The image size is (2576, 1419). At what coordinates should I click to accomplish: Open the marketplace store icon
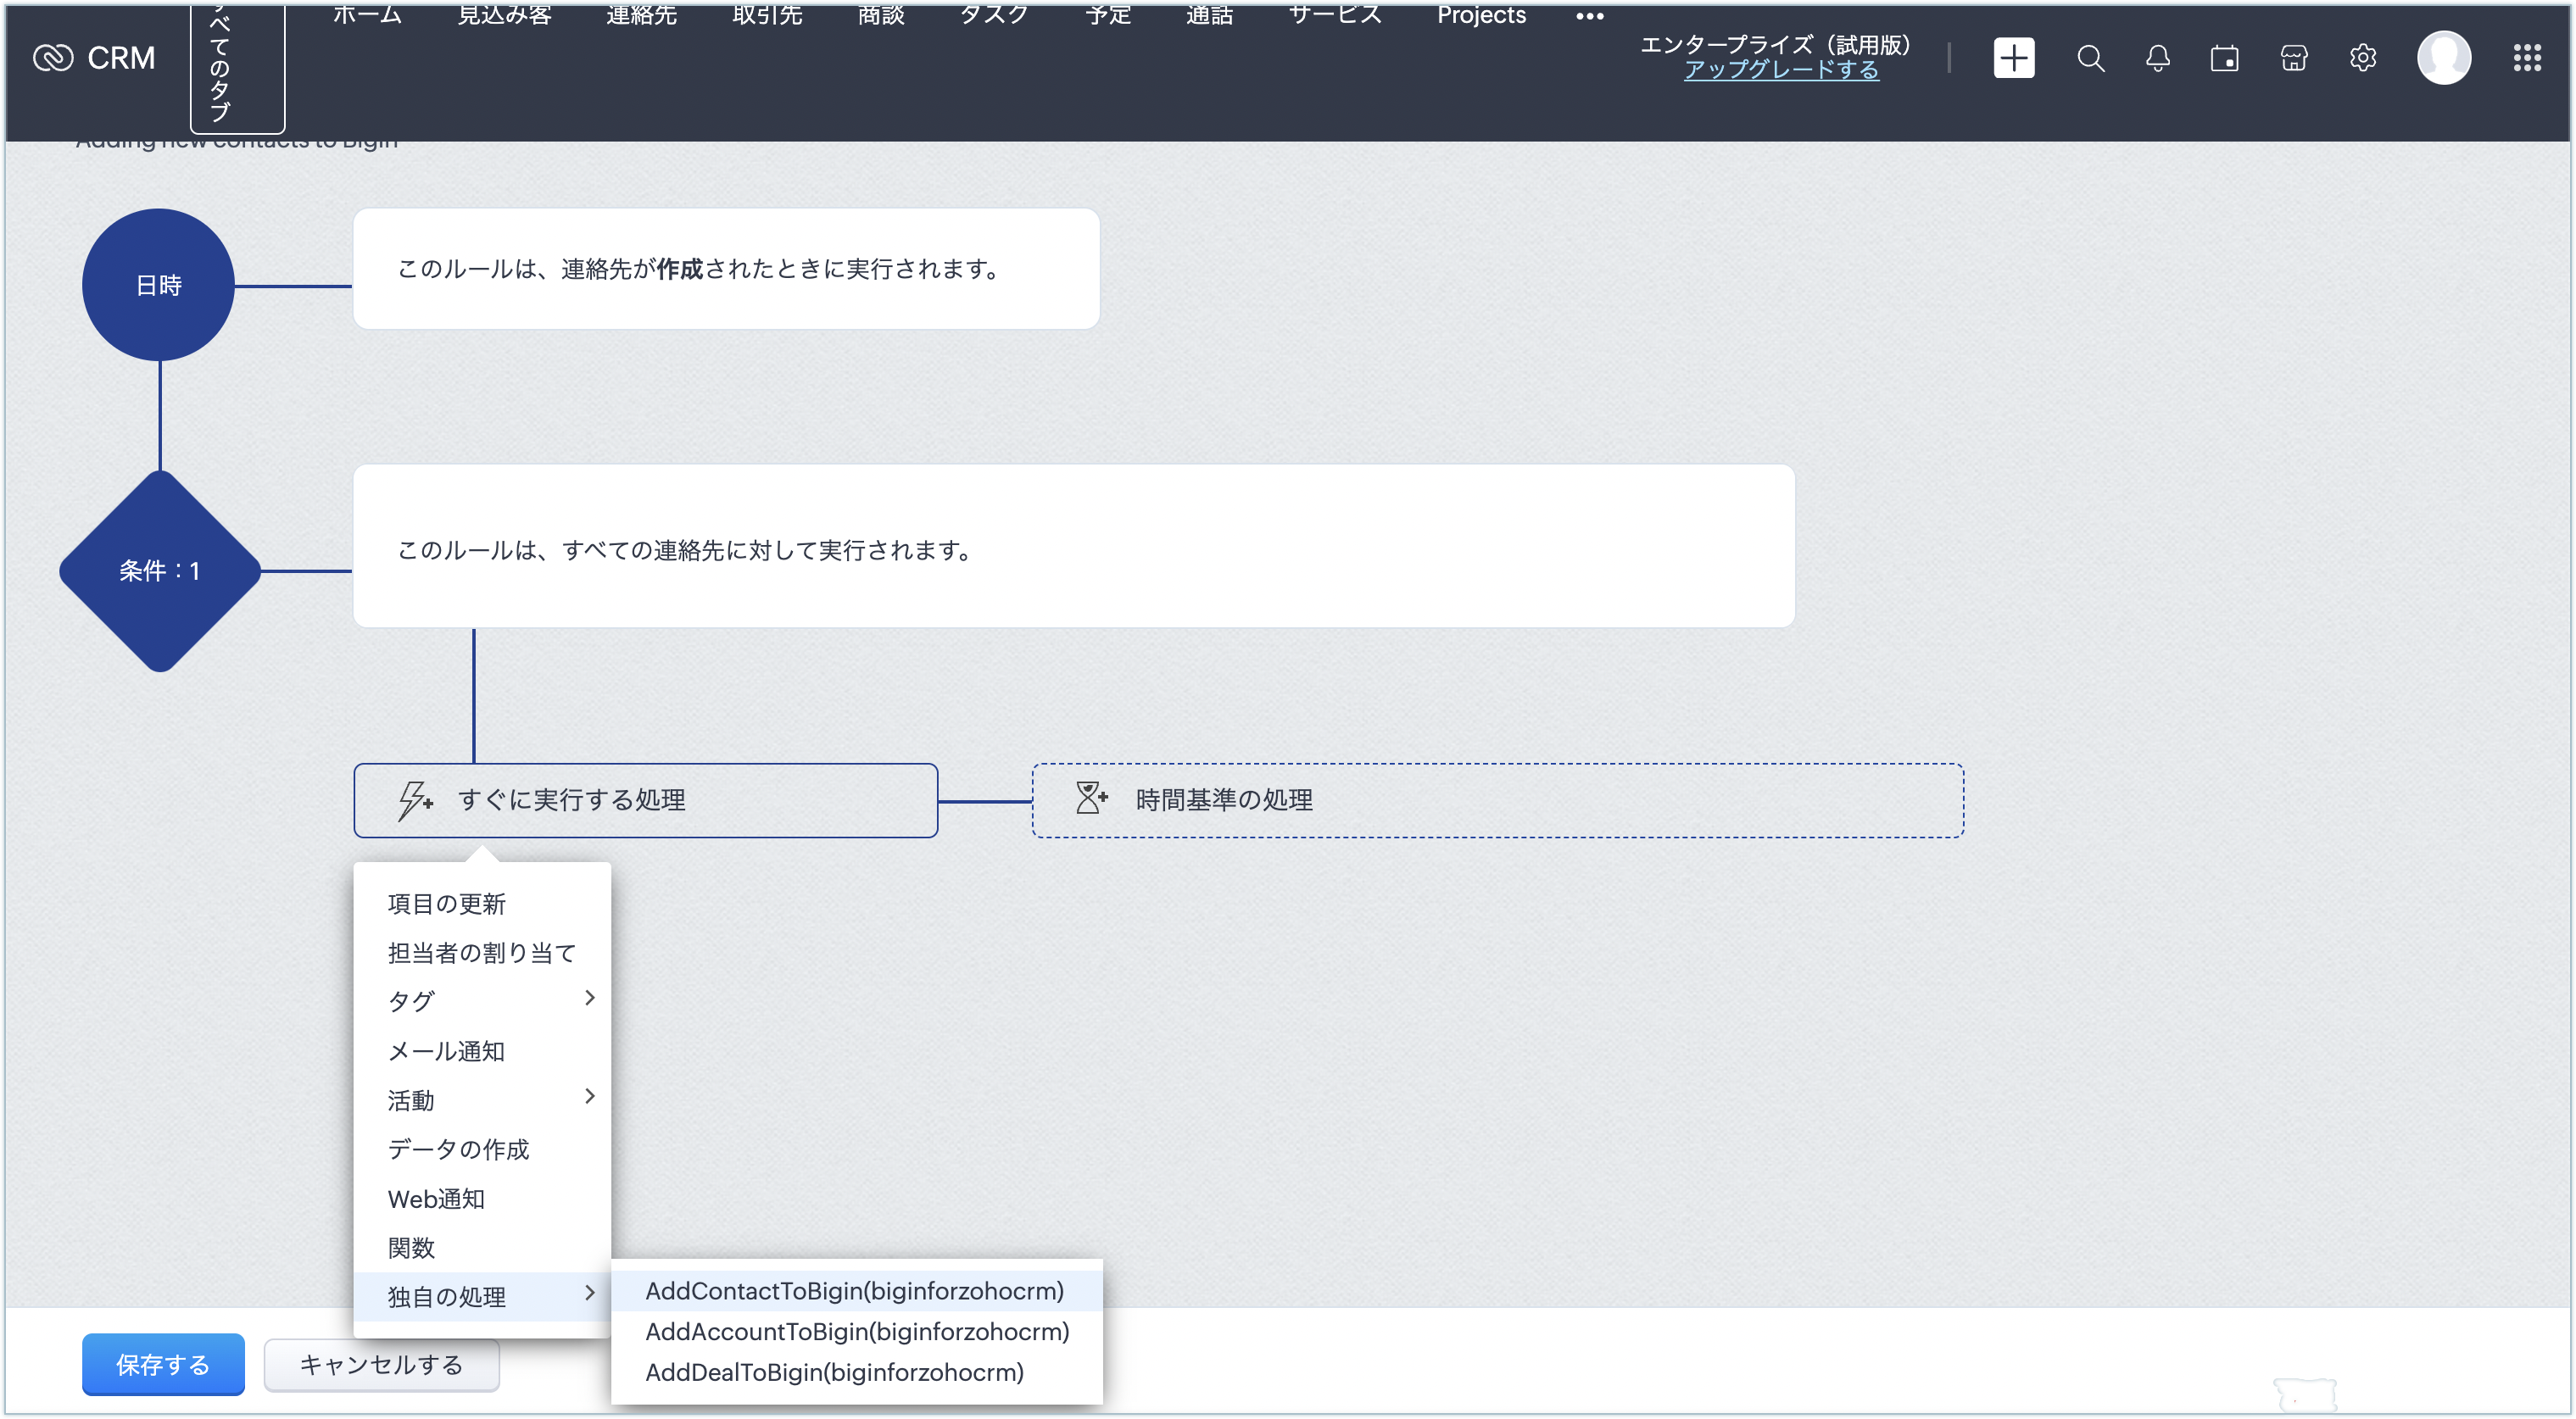[x=2293, y=58]
